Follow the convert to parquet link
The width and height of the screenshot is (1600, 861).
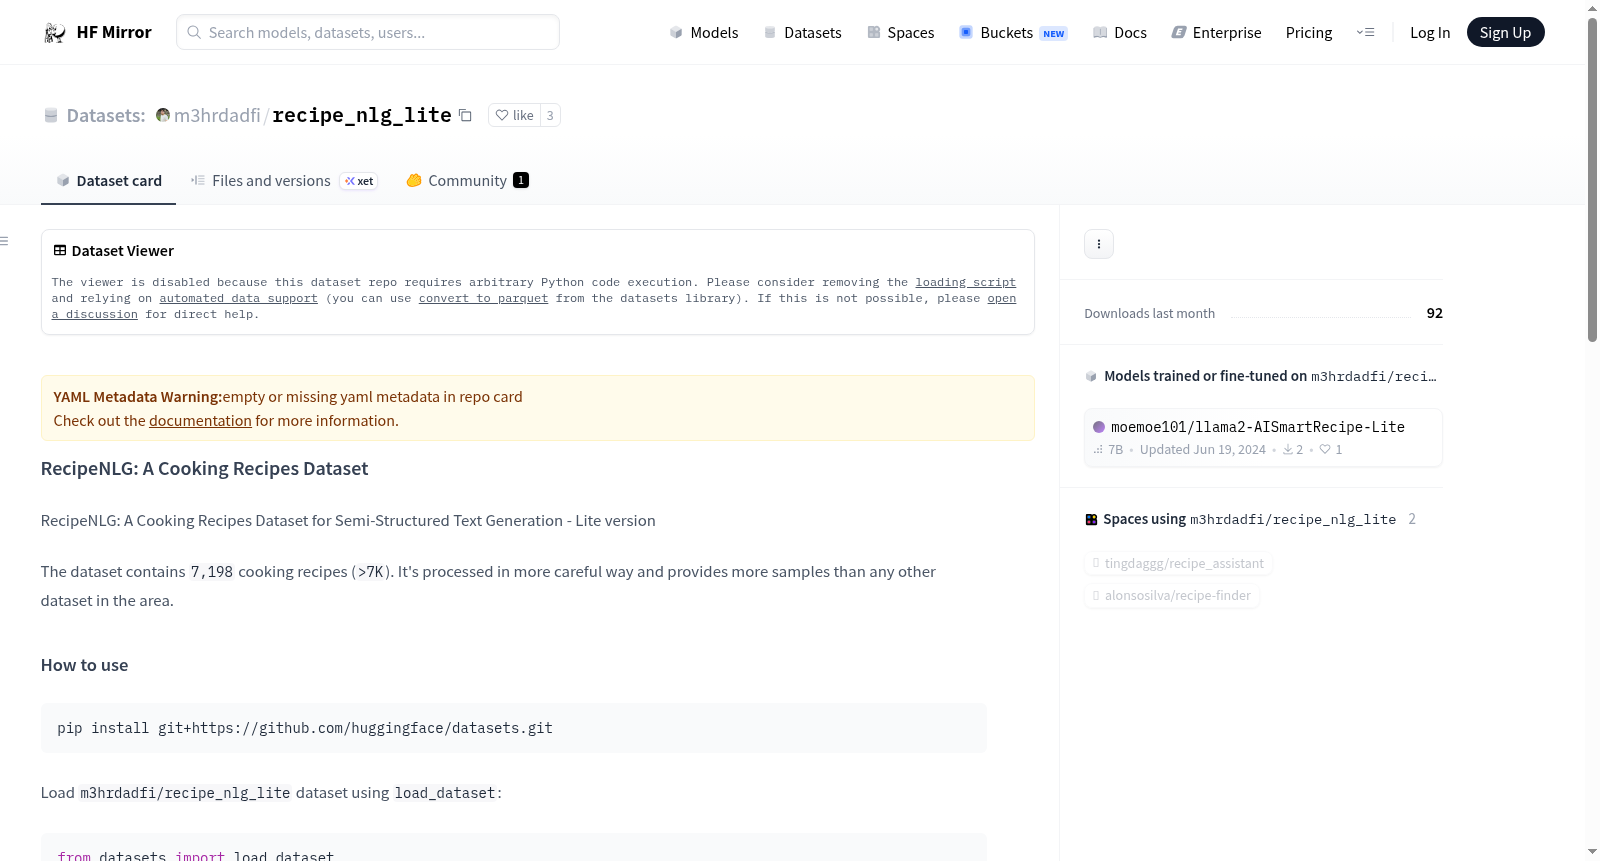coord(483,299)
